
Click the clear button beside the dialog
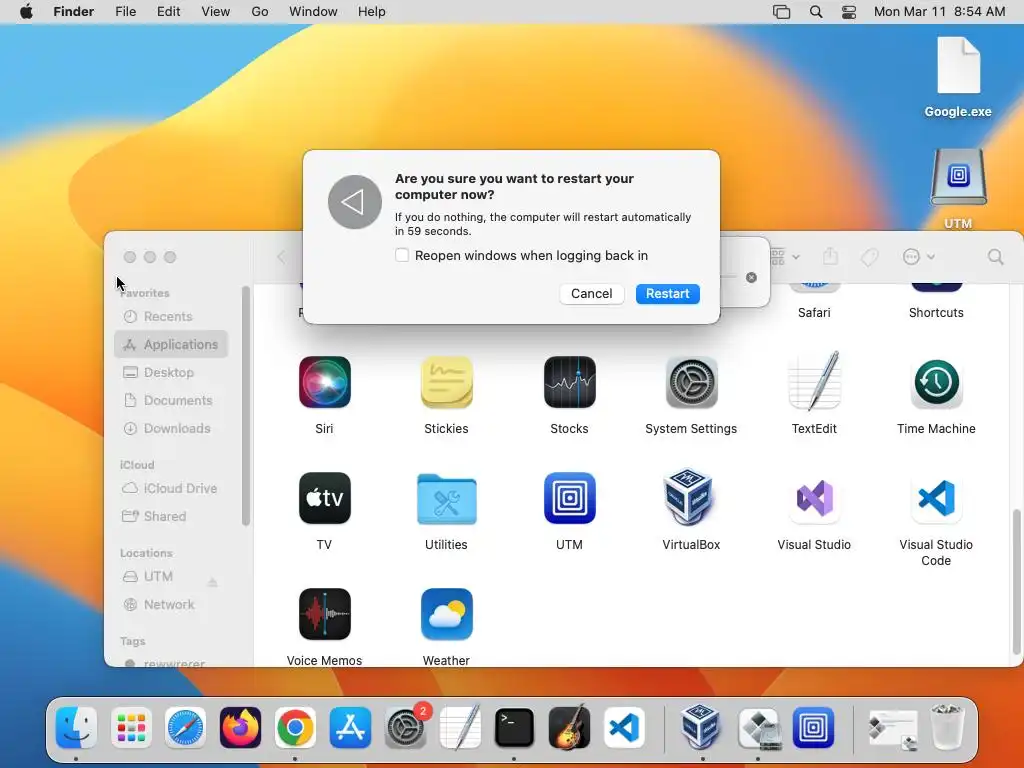pos(751,278)
